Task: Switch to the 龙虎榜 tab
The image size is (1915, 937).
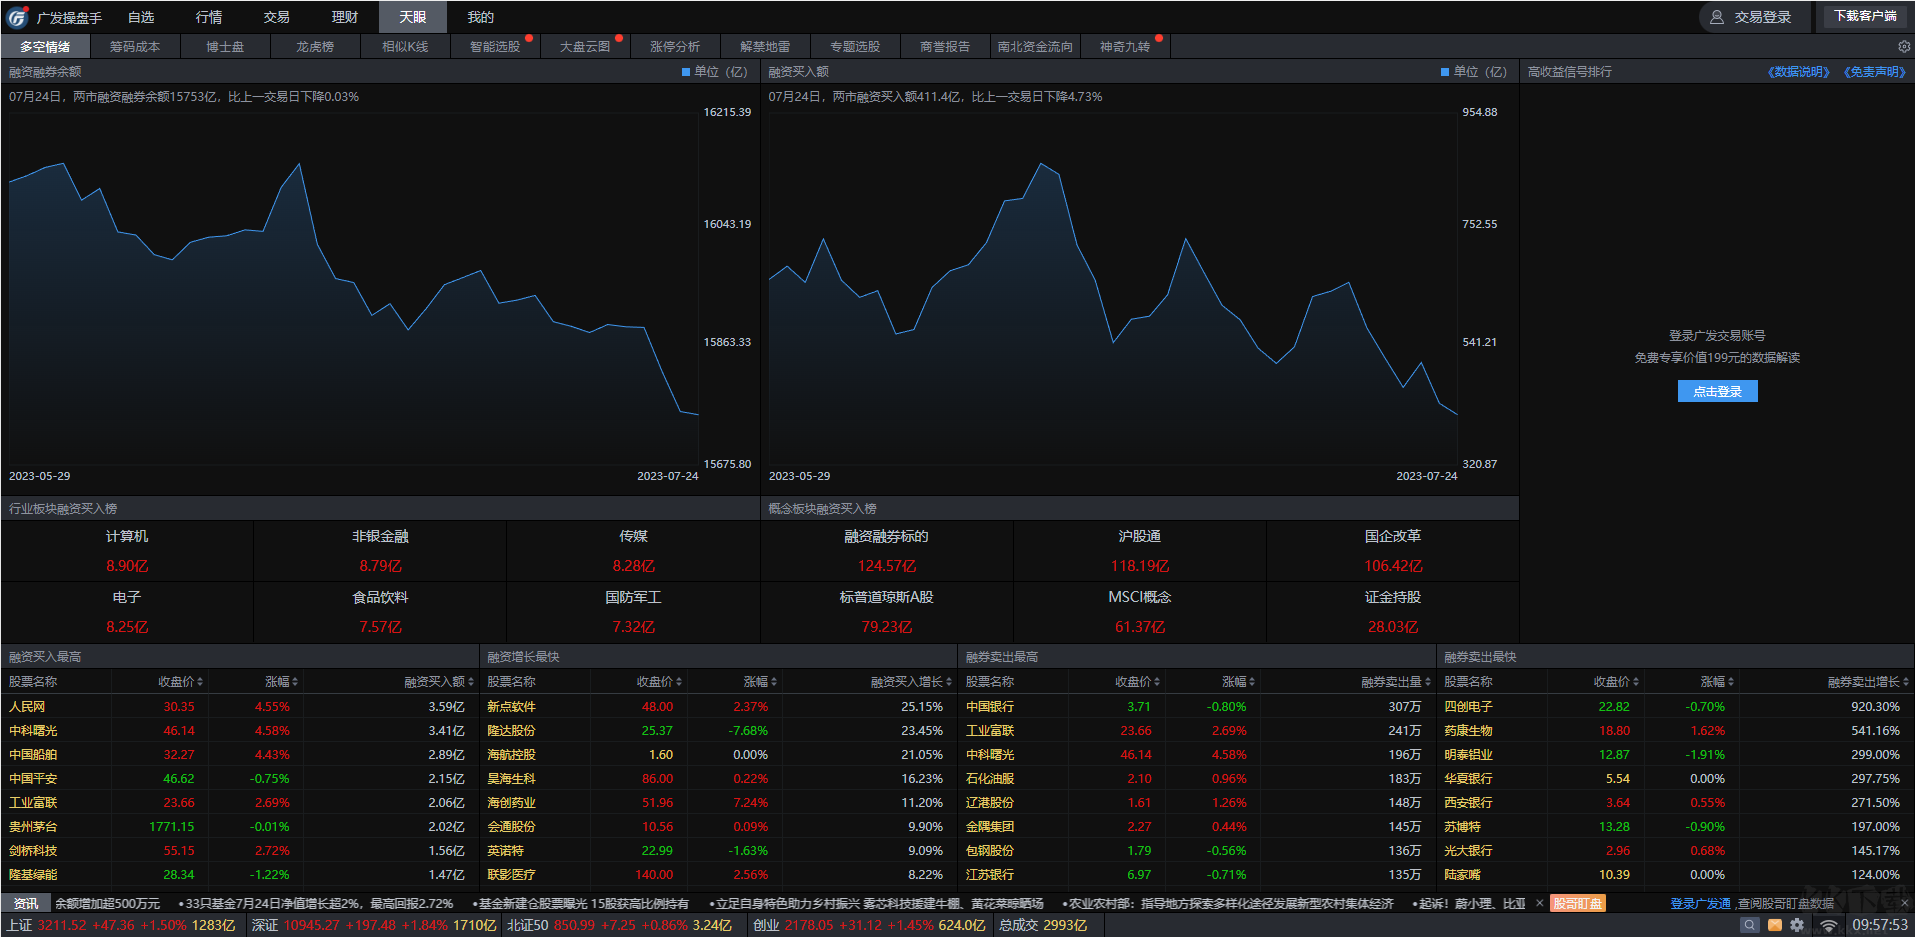Action: [315, 47]
